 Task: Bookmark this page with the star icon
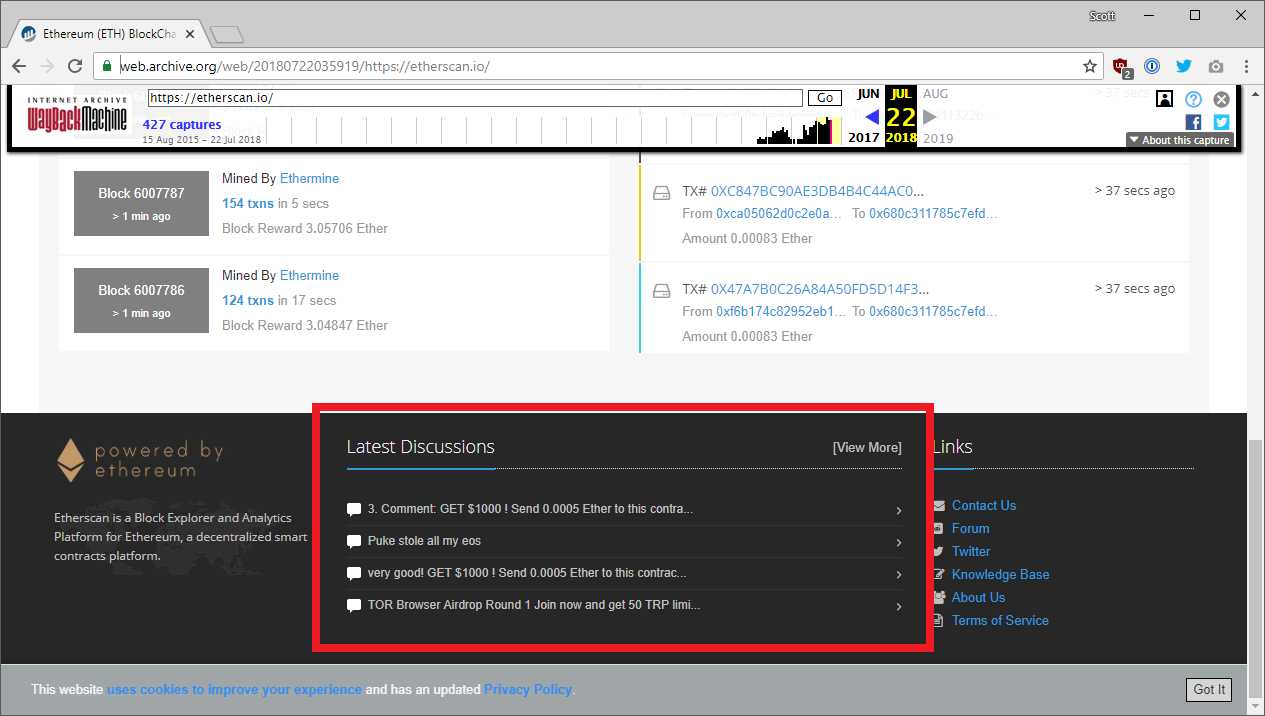(x=1090, y=66)
